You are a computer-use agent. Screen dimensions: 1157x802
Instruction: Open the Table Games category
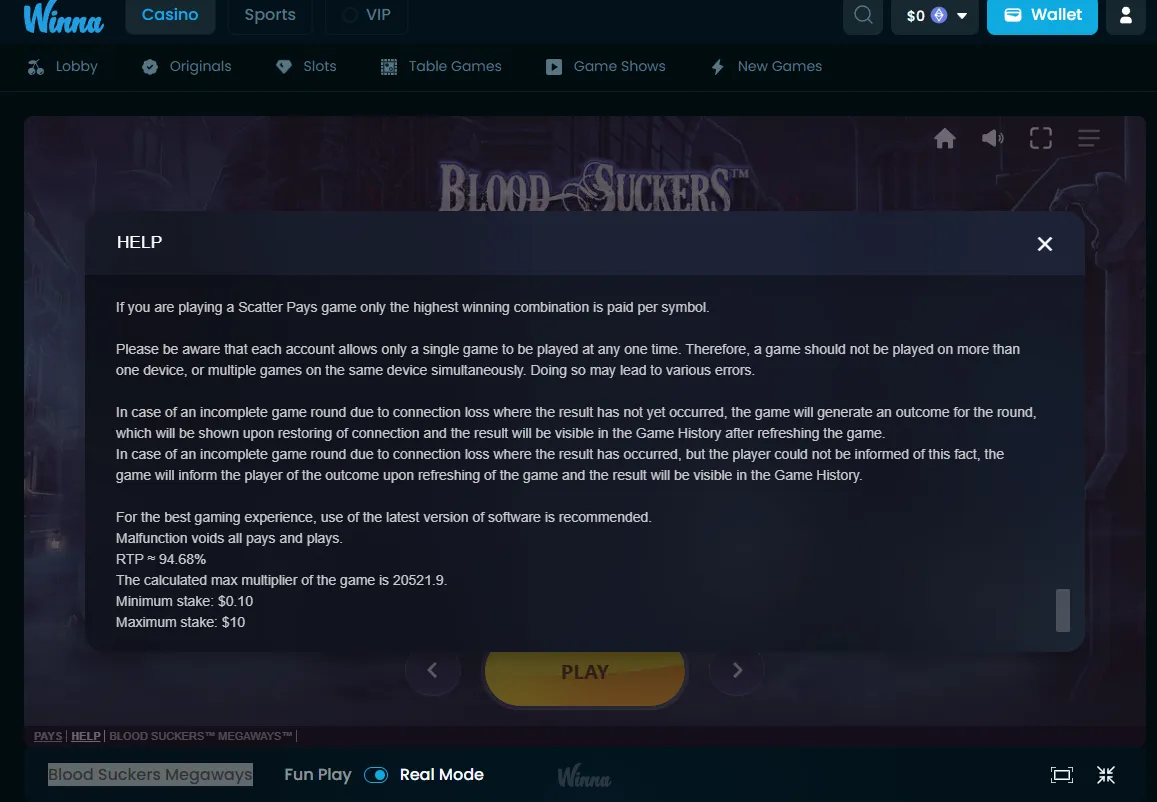[441, 66]
